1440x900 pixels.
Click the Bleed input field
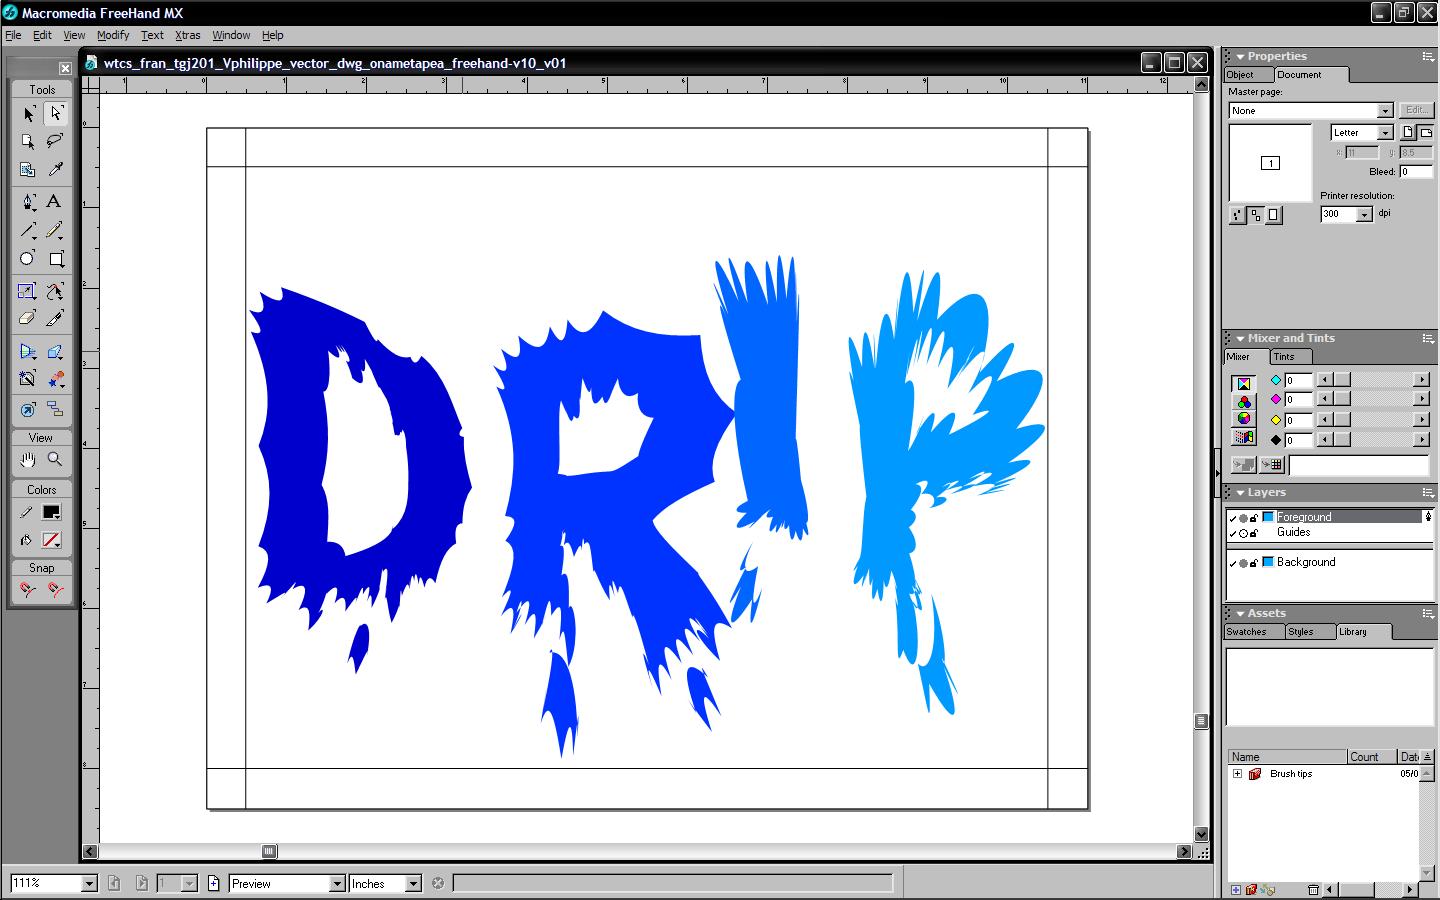1415,172
